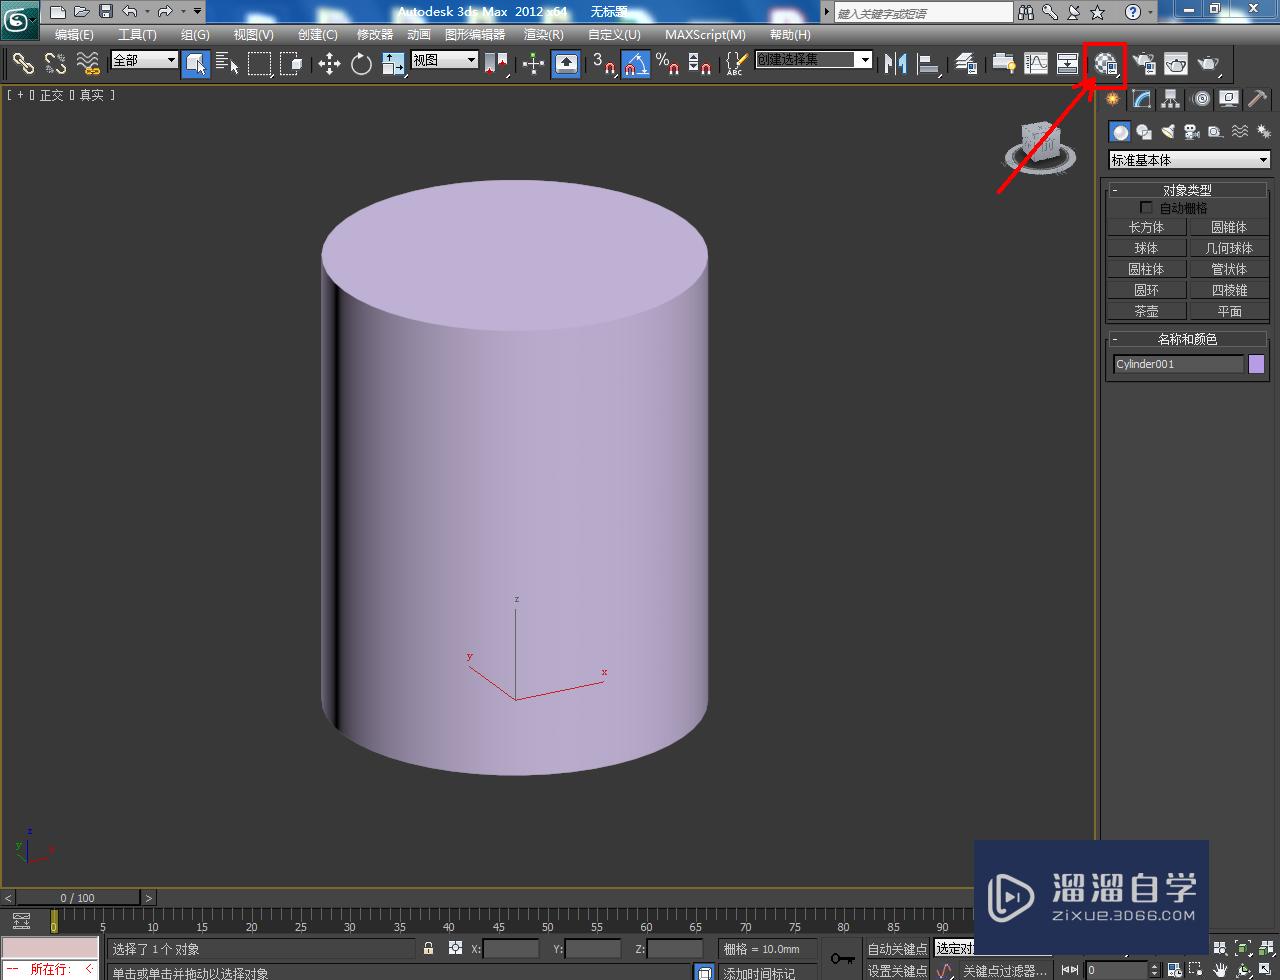Open the 修改器 menu
1280x980 pixels.
click(x=375, y=35)
